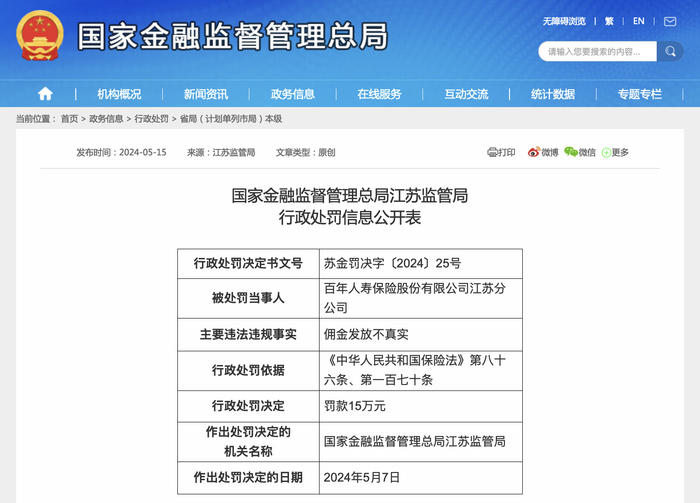The image size is (700, 503).
Task: Click 省局（计划单列市局）本级 breadcrumb
Action: 231,119
